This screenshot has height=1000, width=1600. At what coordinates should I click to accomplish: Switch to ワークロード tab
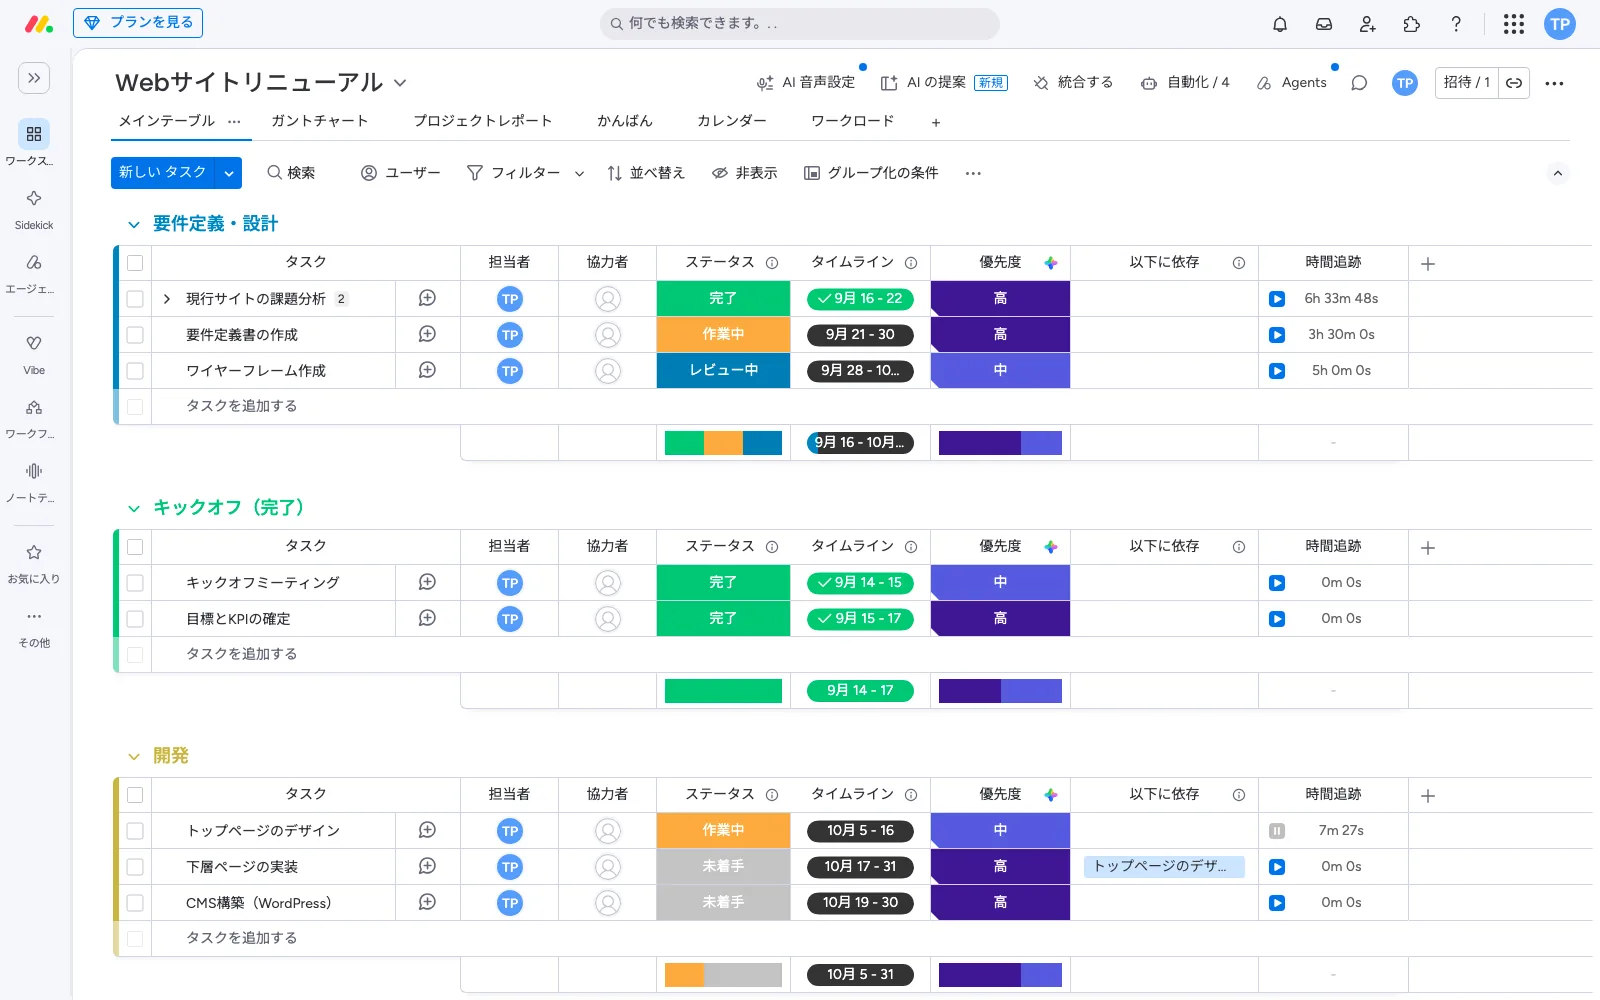[852, 121]
